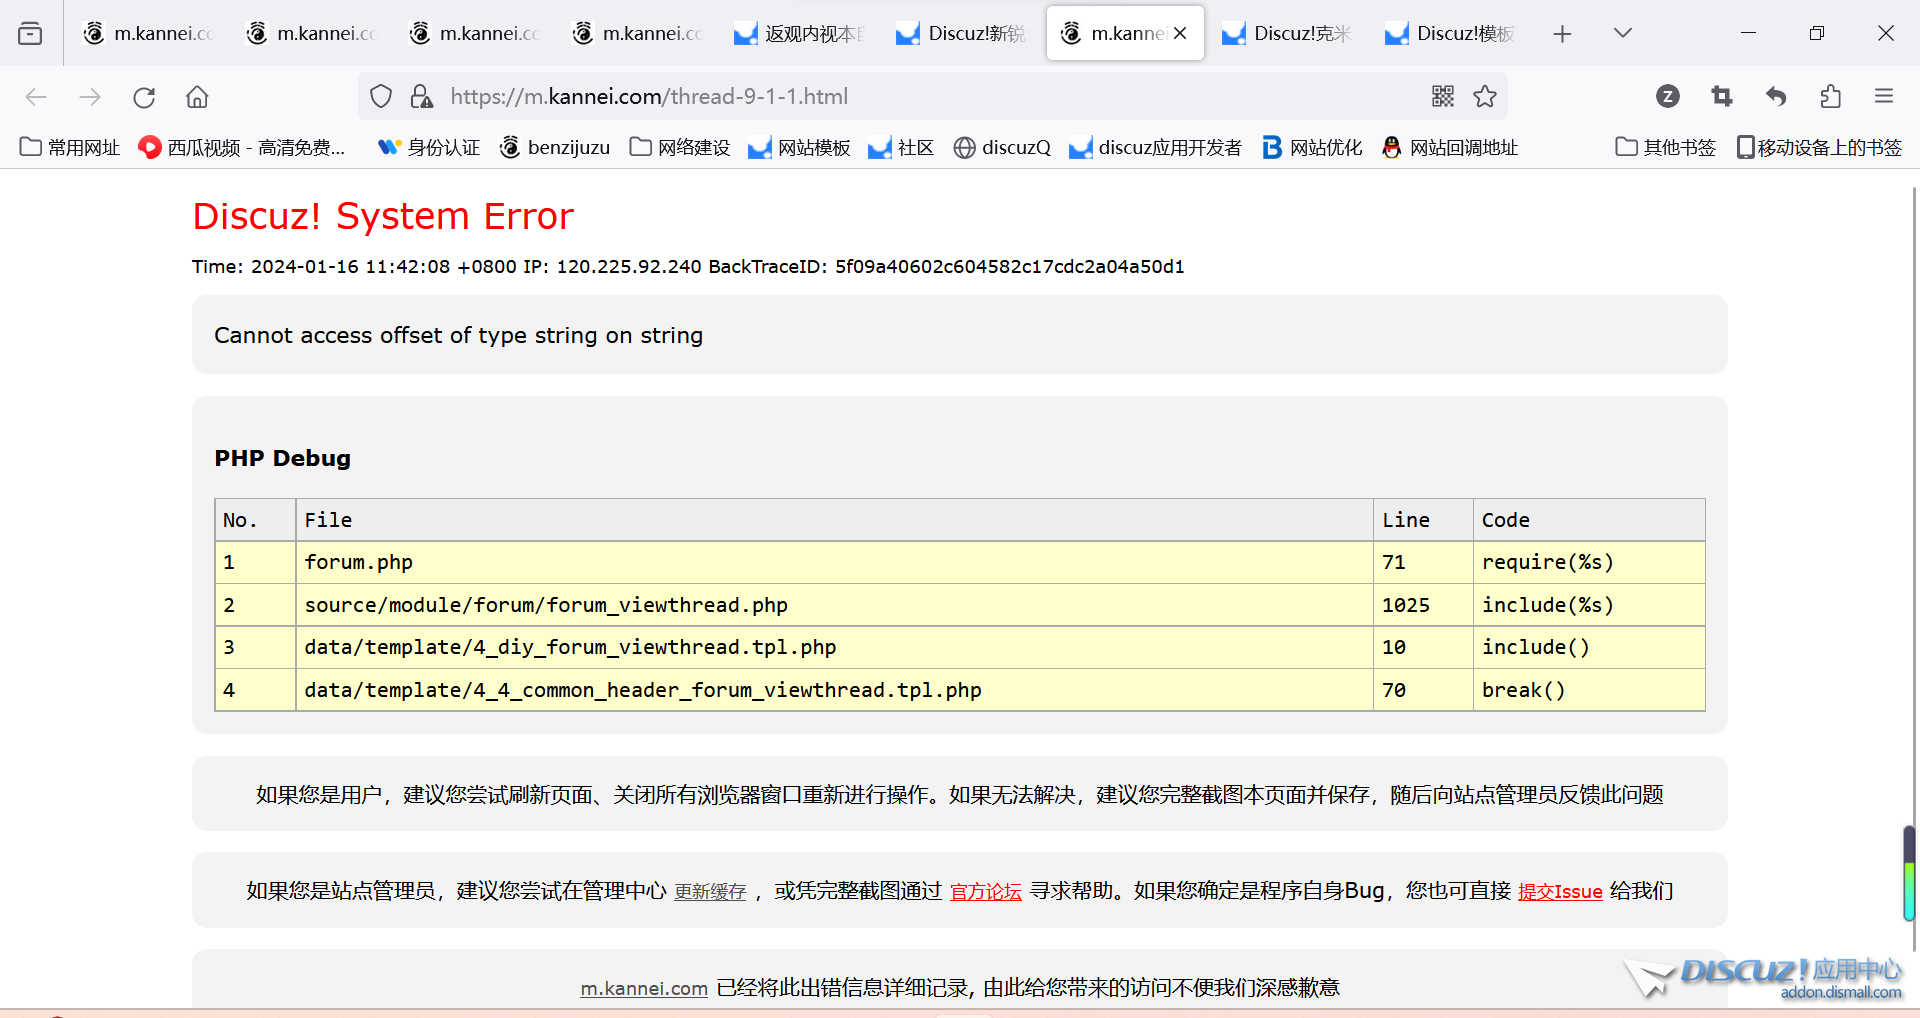1920x1018 pixels.
Task: Expand the list all tabs chevron
Action: point(1623,33)
